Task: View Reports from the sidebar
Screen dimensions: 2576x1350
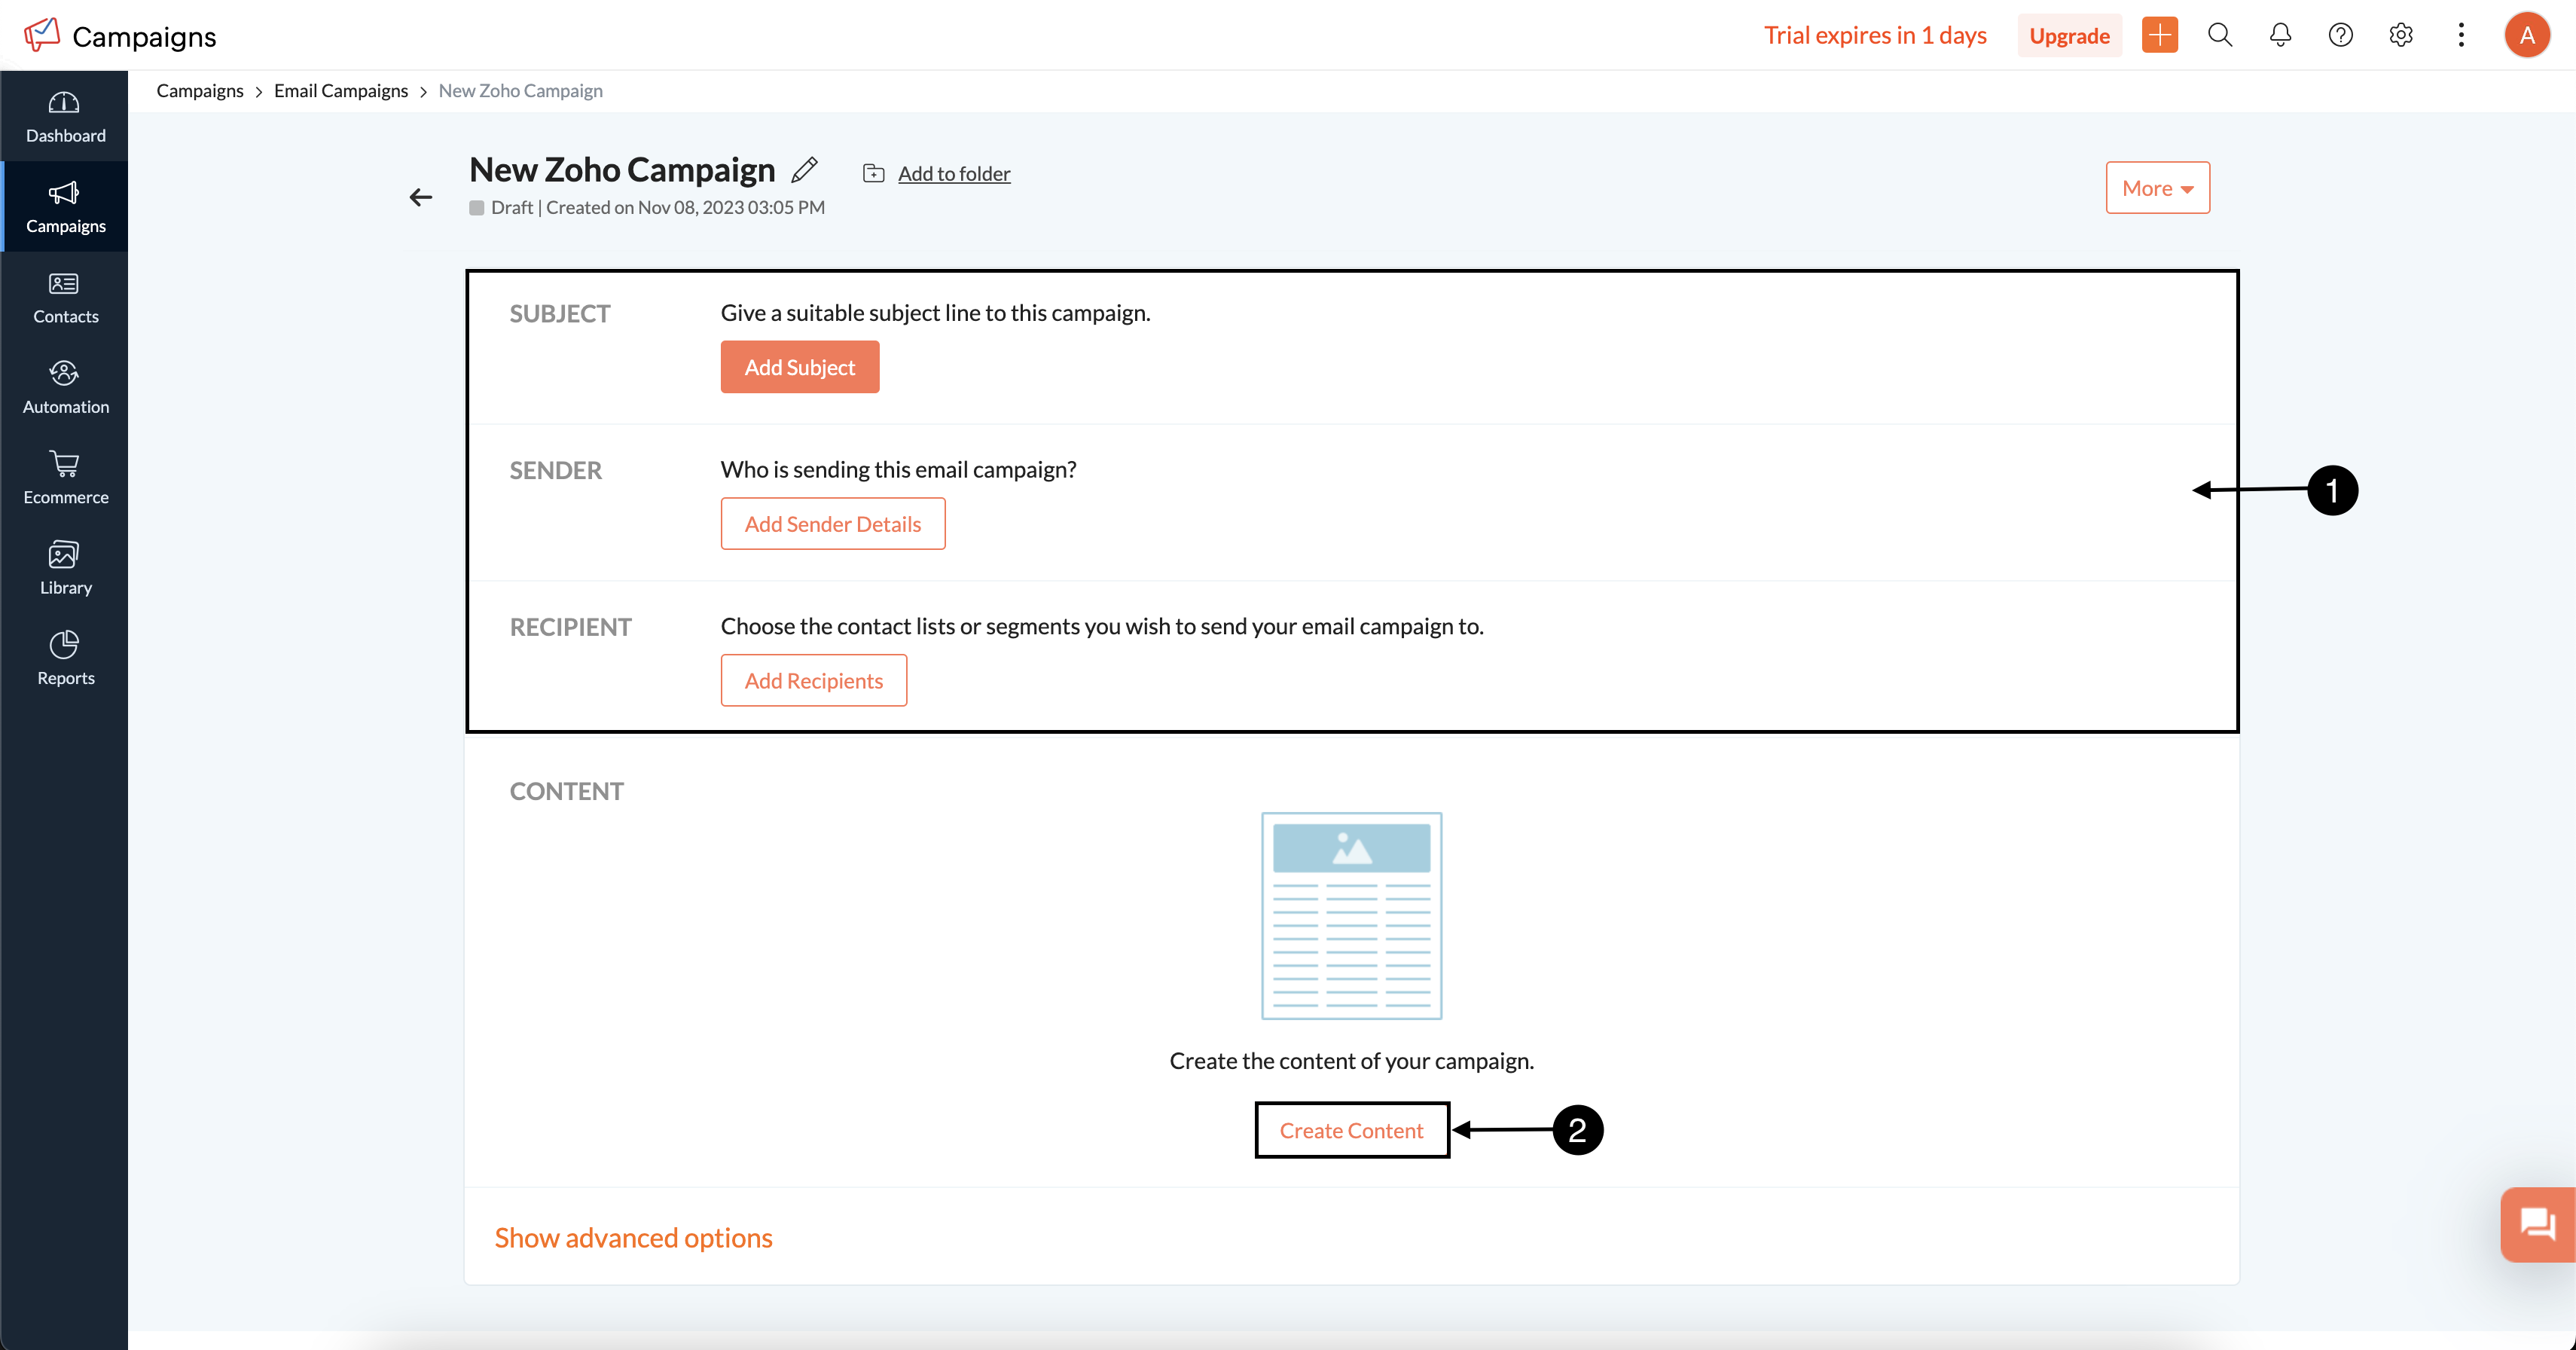Action: tap(65, 659)
